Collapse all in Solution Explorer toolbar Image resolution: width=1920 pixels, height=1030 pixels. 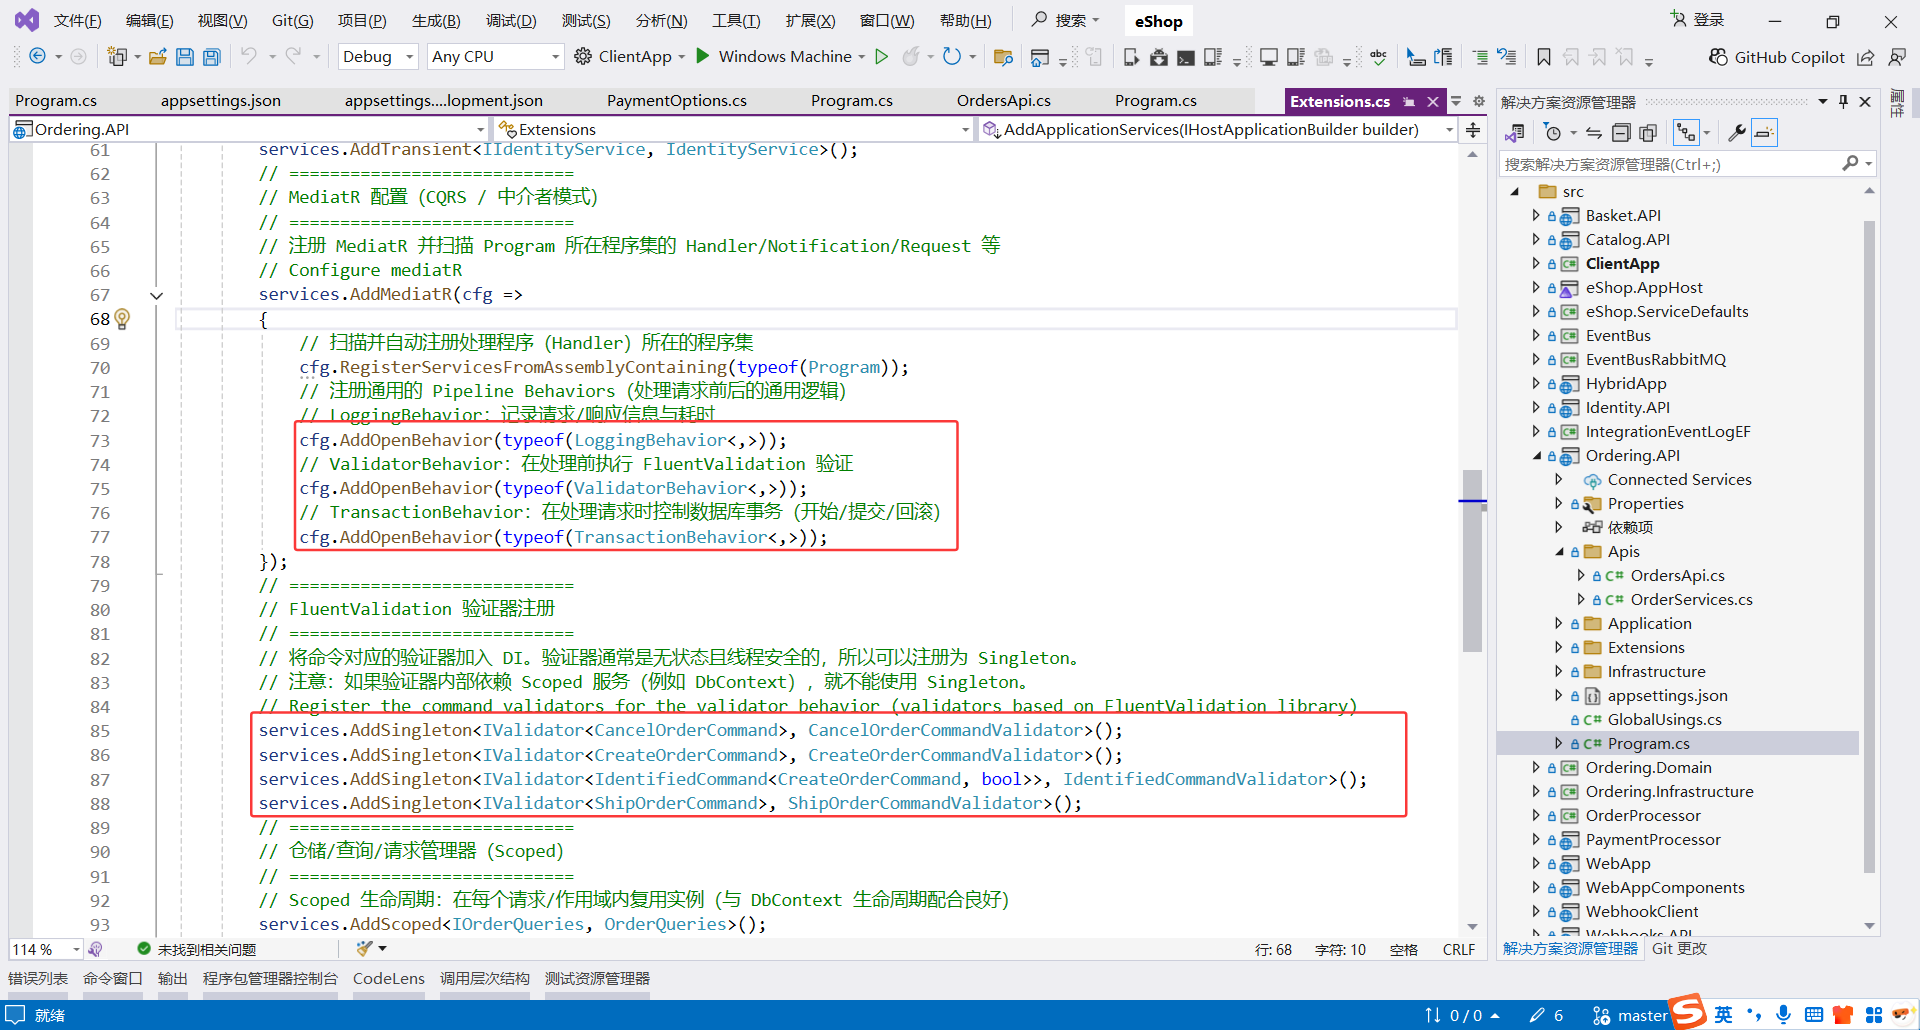coord(1621,133)
